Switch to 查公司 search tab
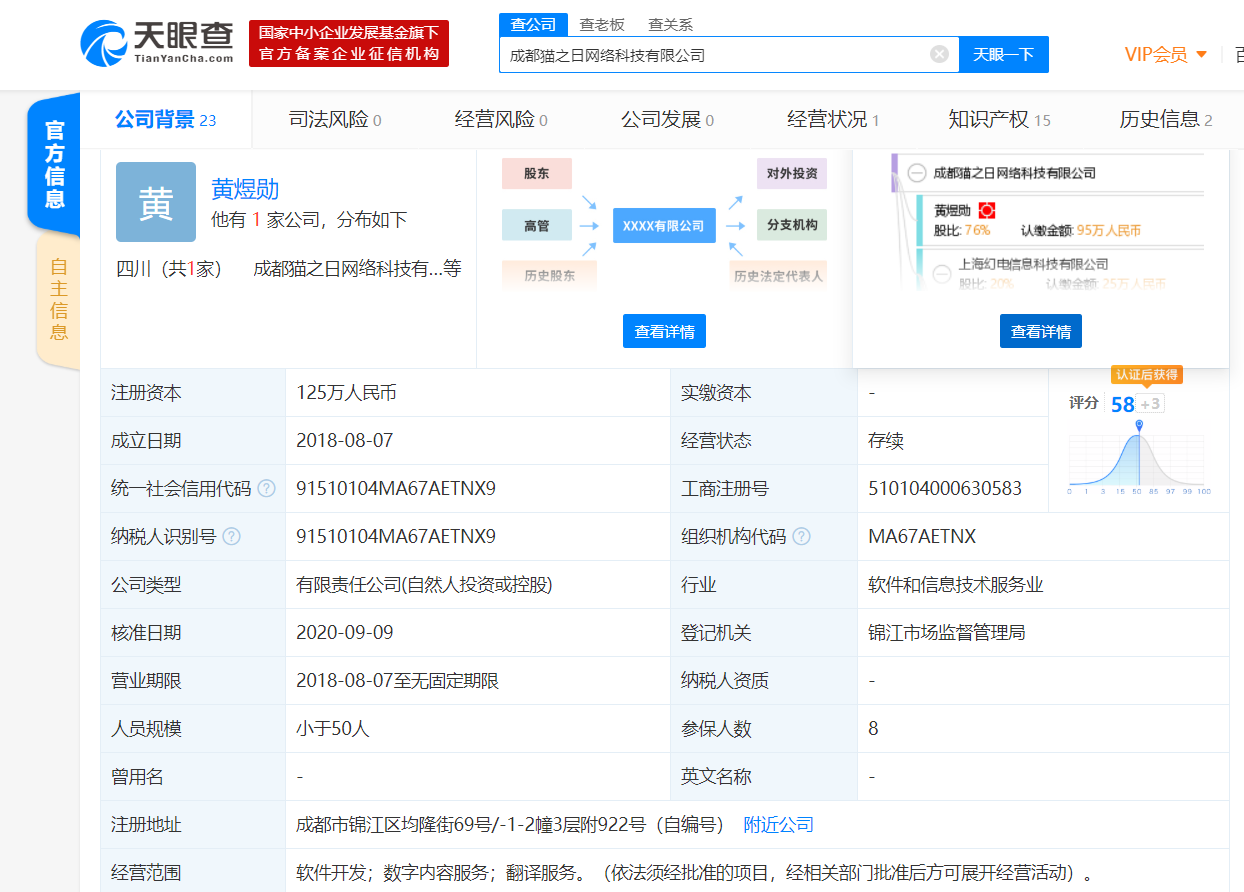 tap(533, 25)
